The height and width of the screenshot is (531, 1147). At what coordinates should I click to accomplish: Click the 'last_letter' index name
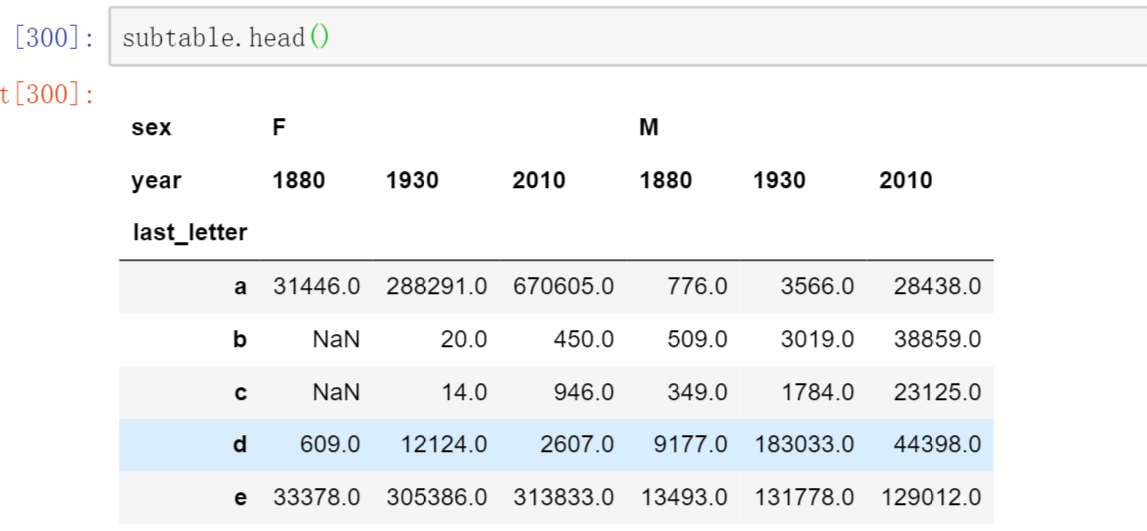tap(190, 233)
